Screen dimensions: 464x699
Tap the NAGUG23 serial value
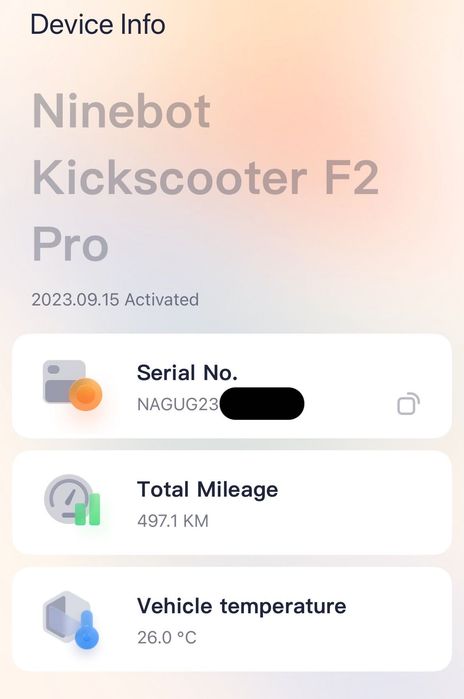(178, 404)
